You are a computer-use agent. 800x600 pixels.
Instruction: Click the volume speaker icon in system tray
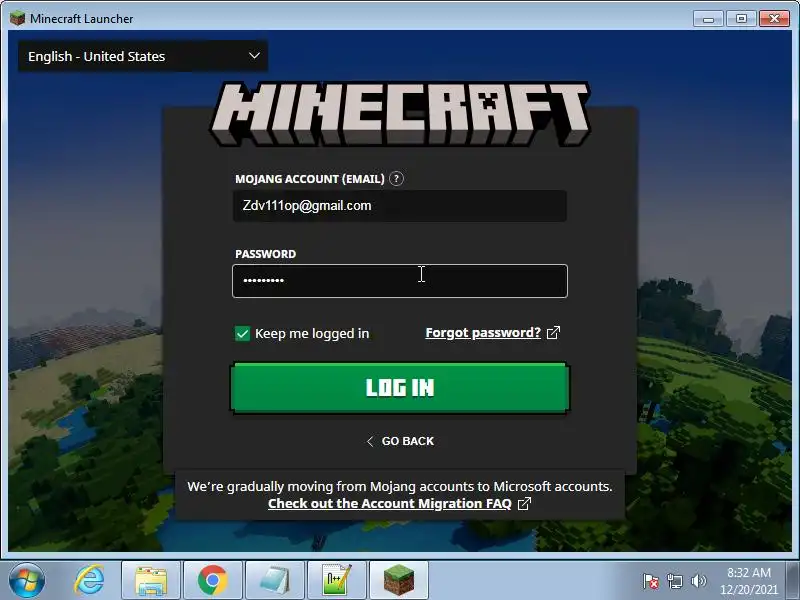click(x=698, y=581)
